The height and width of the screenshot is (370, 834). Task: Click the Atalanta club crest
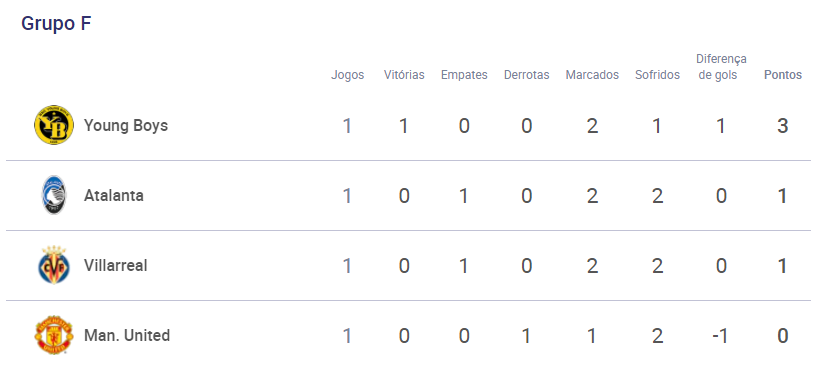tap(54, 195)
